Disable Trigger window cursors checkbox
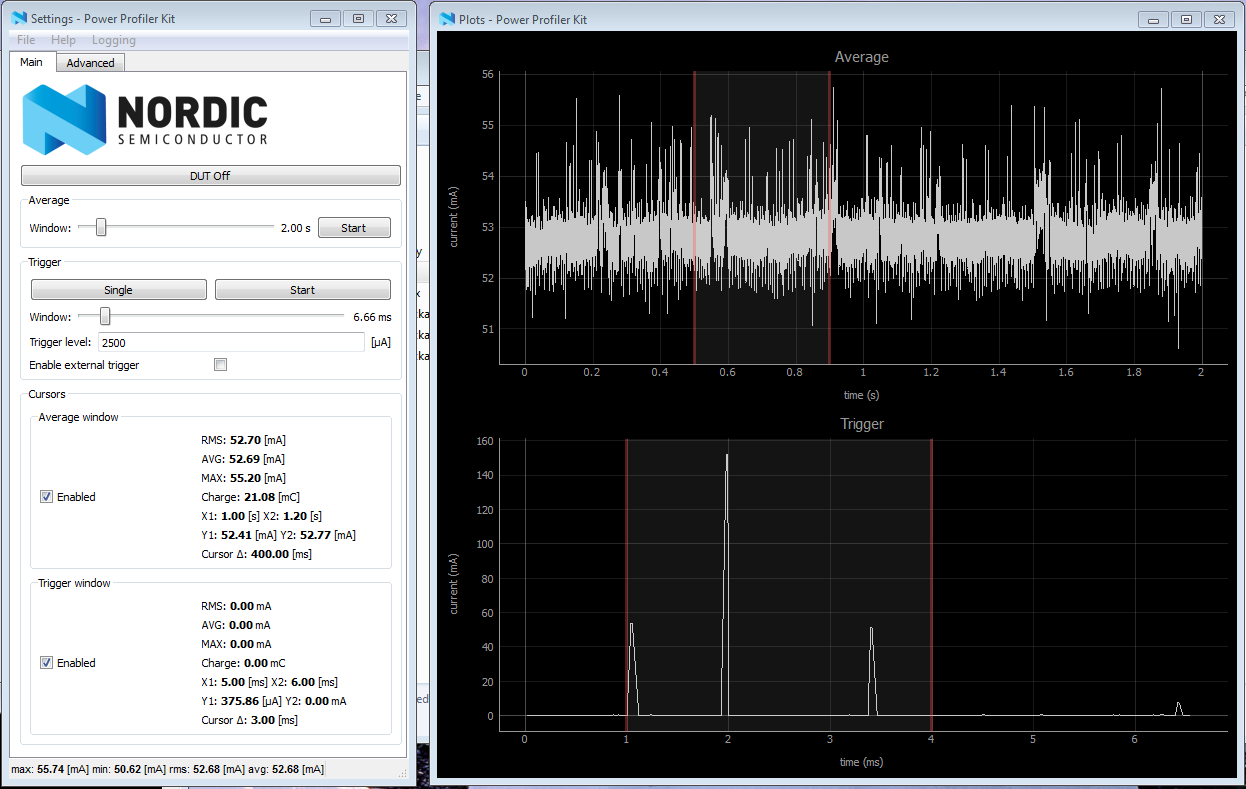1246x789 pixels. 46,663
